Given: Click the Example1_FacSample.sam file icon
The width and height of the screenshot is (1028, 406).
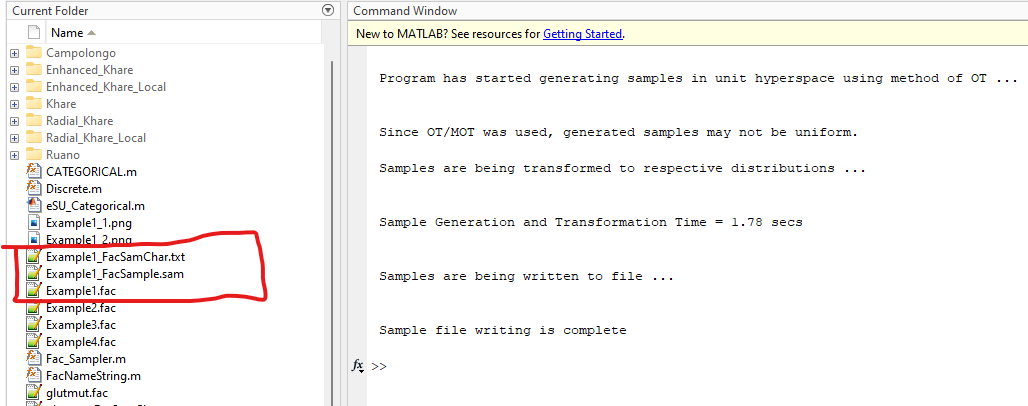Looking at the screenshot, I should 32,273.
